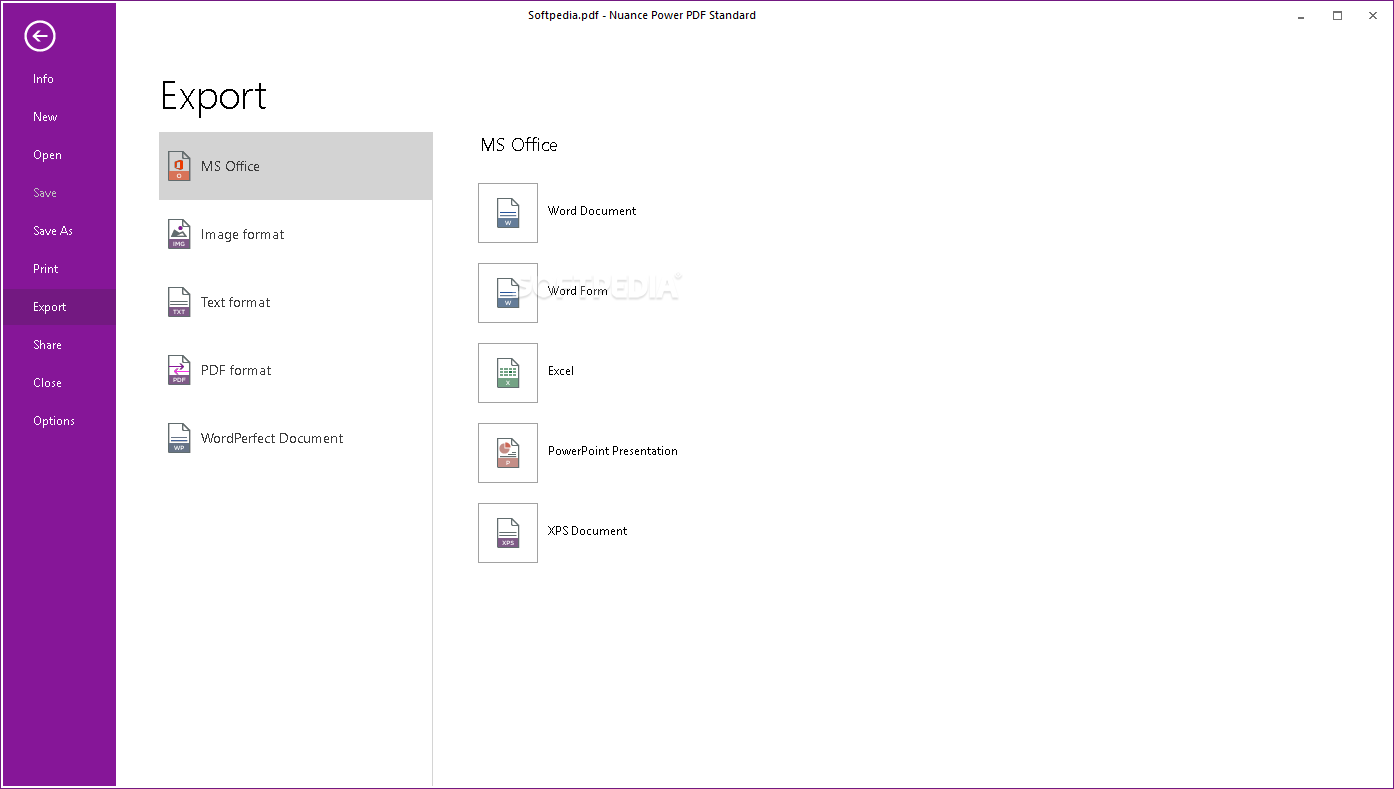This screenshot has height=789, width=1394.
Task: Click the back arrow circle icon
Action: [40, 37]
